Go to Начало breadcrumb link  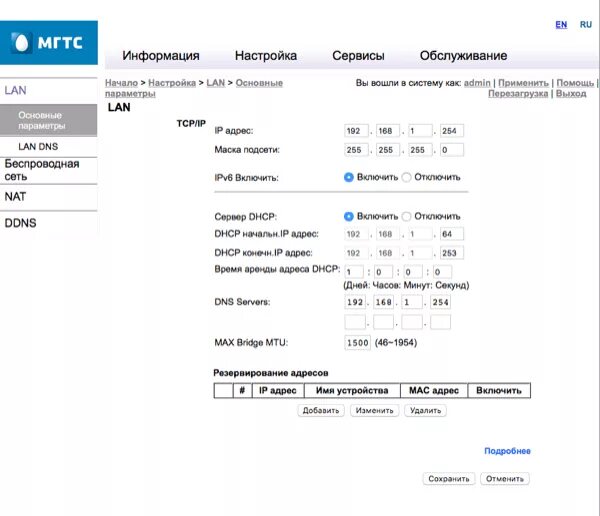[x=121, y=83]
